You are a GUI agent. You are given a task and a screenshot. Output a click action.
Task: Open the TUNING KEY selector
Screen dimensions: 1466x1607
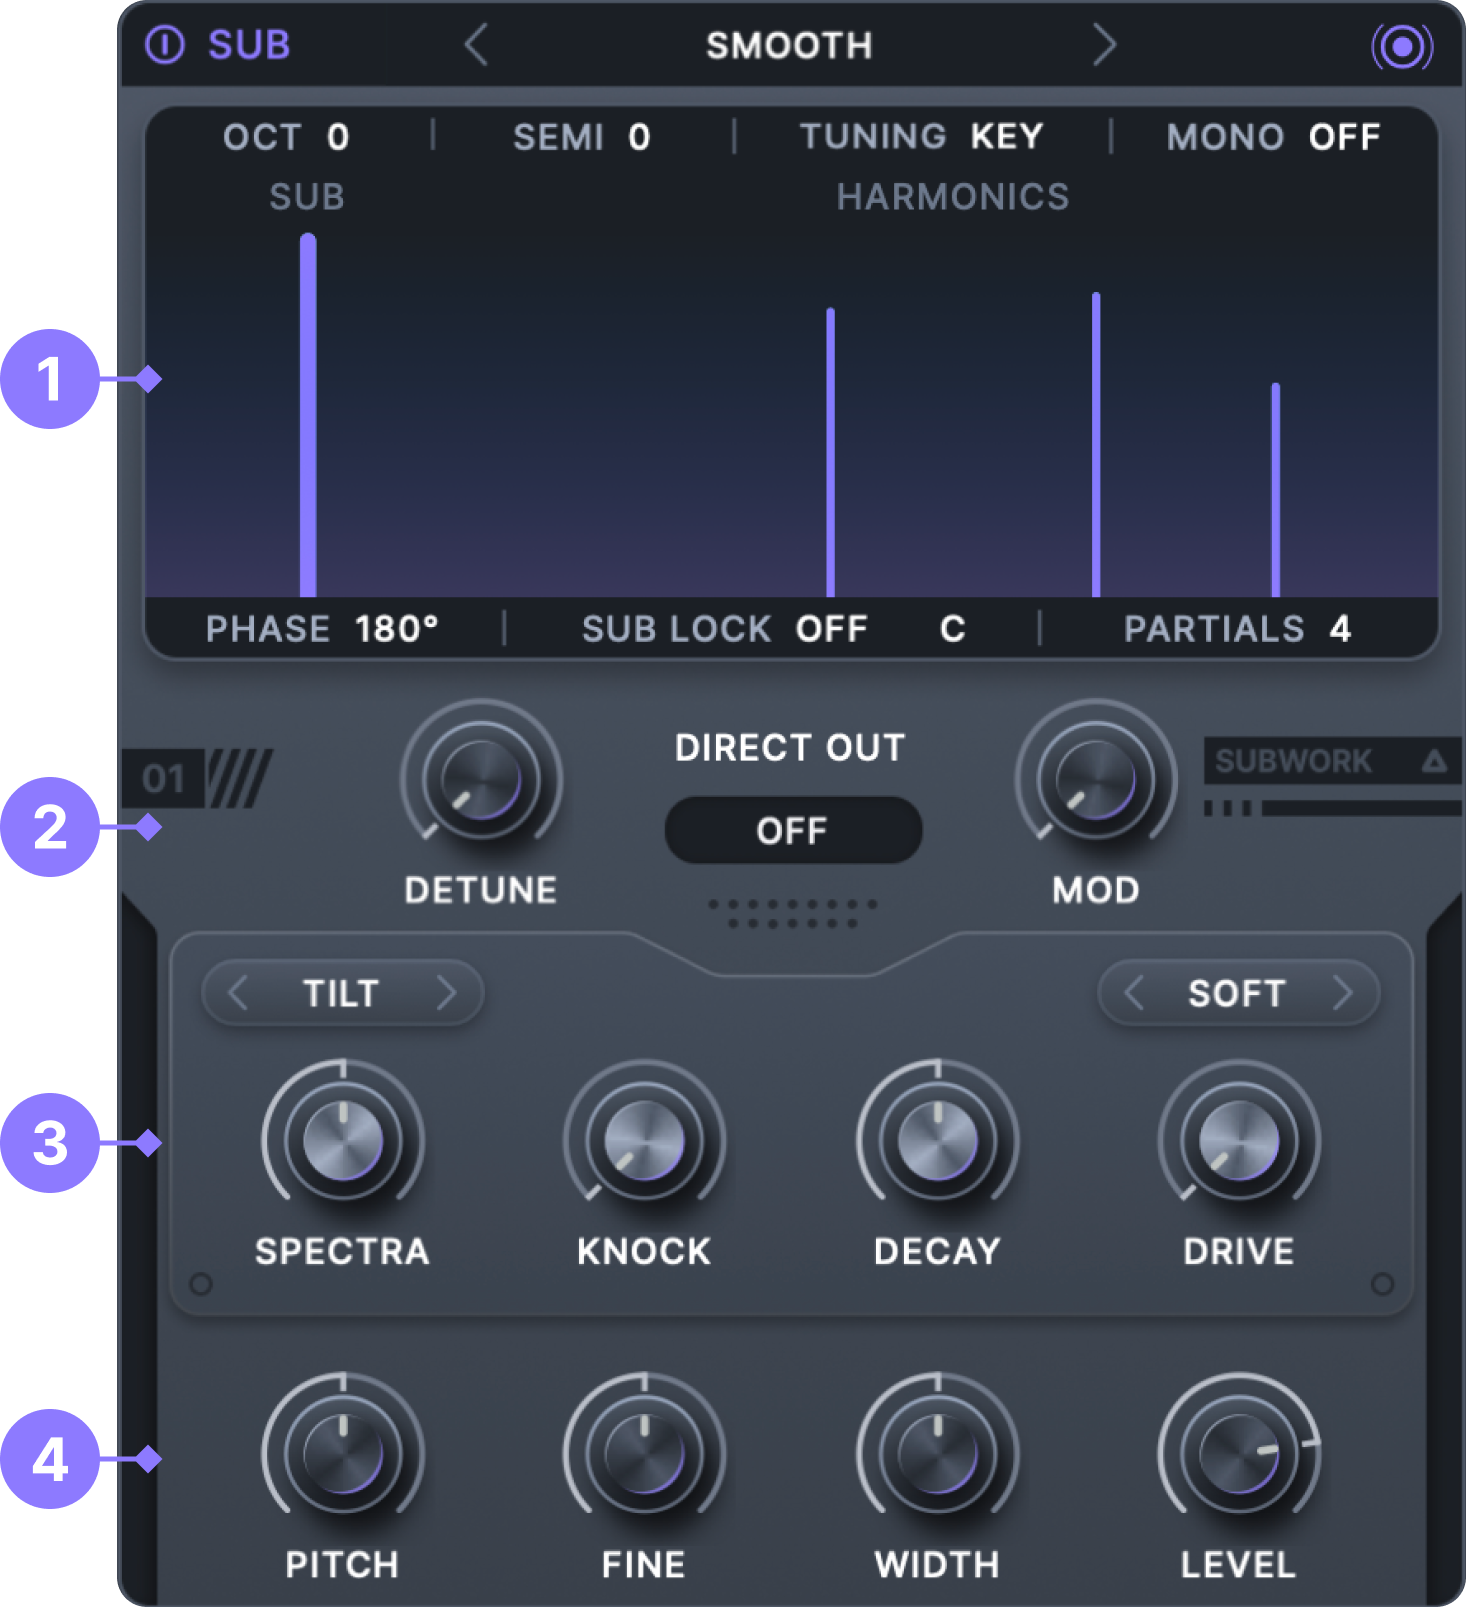click(x=1006, y=137)
